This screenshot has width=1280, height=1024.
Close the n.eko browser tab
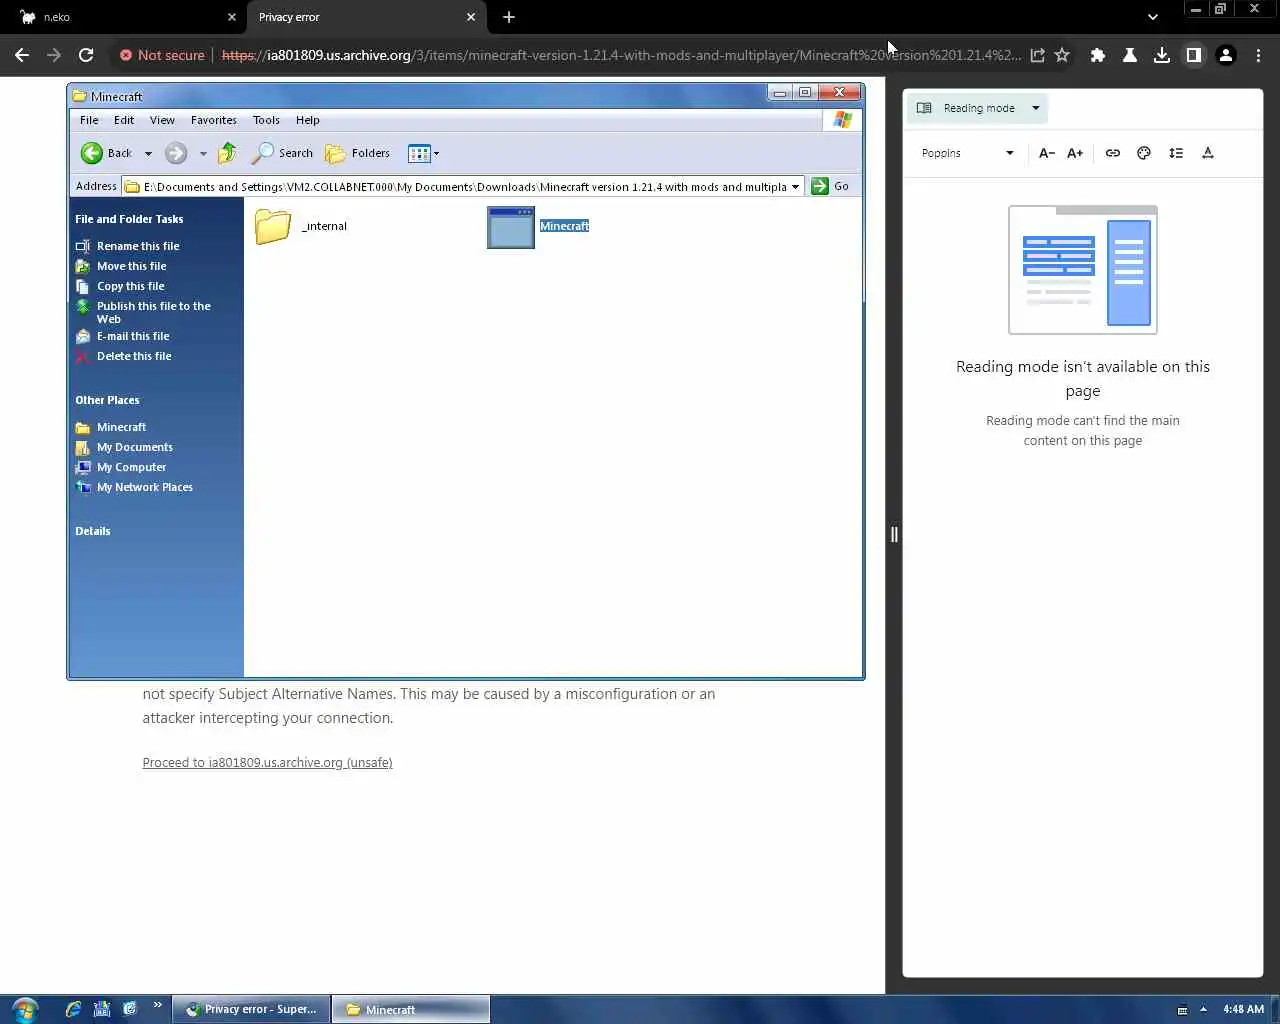(232, 17)
